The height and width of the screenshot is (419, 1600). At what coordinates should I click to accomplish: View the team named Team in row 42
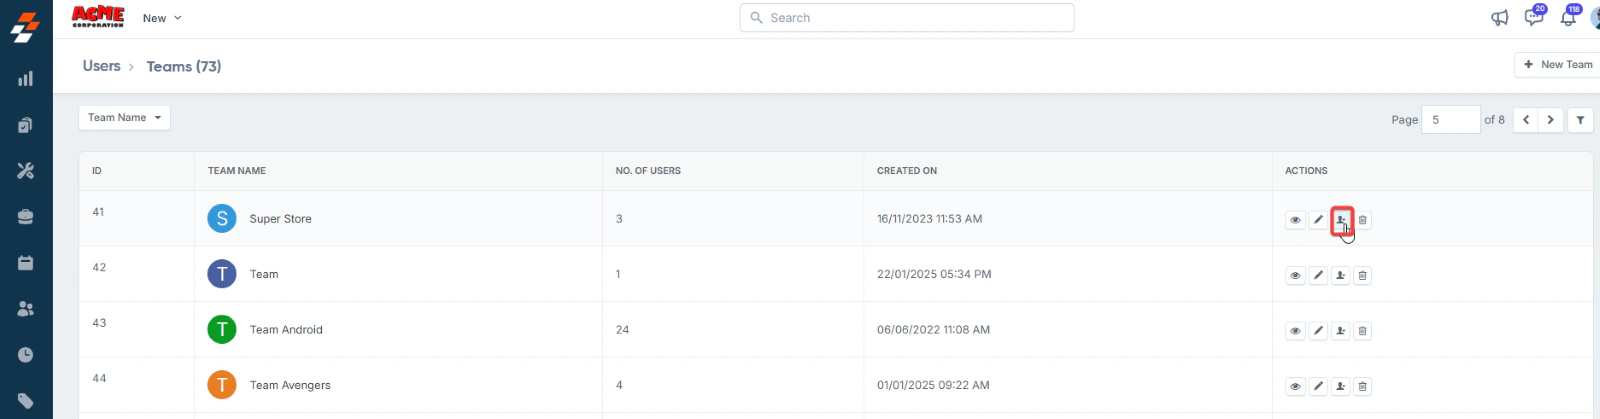(1295, 275)
